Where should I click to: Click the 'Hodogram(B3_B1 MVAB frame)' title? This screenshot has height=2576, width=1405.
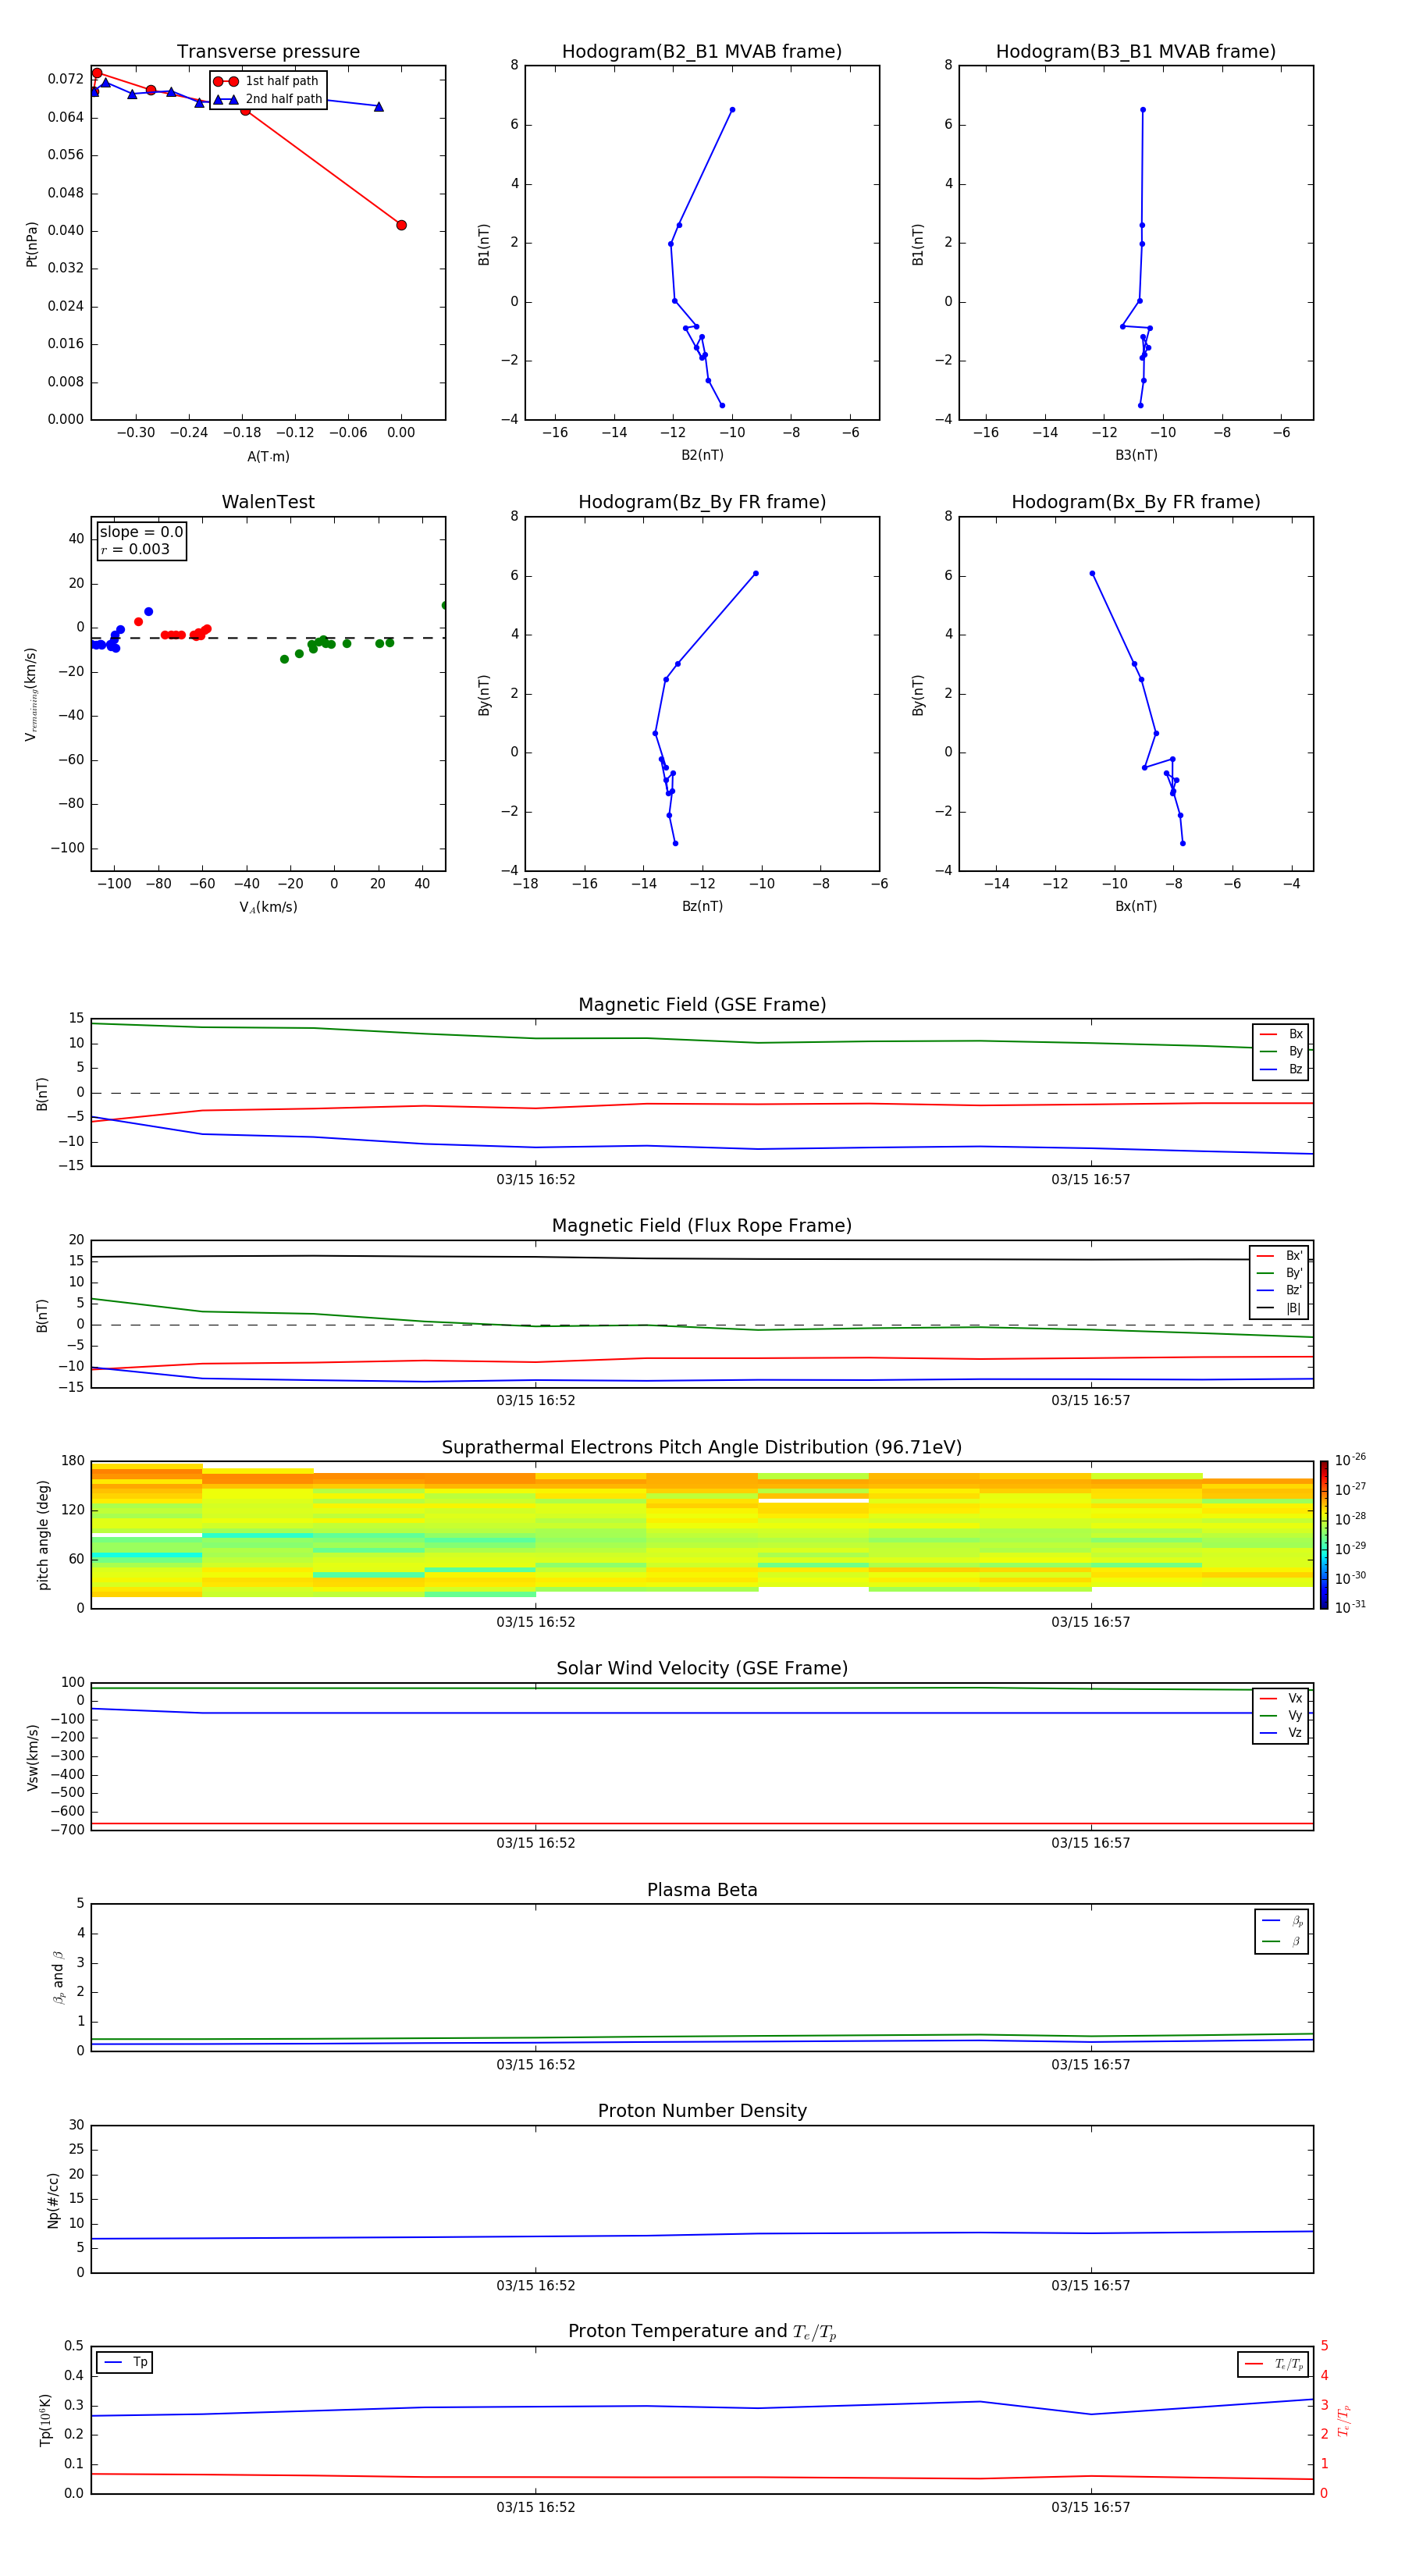[1136, 52]
